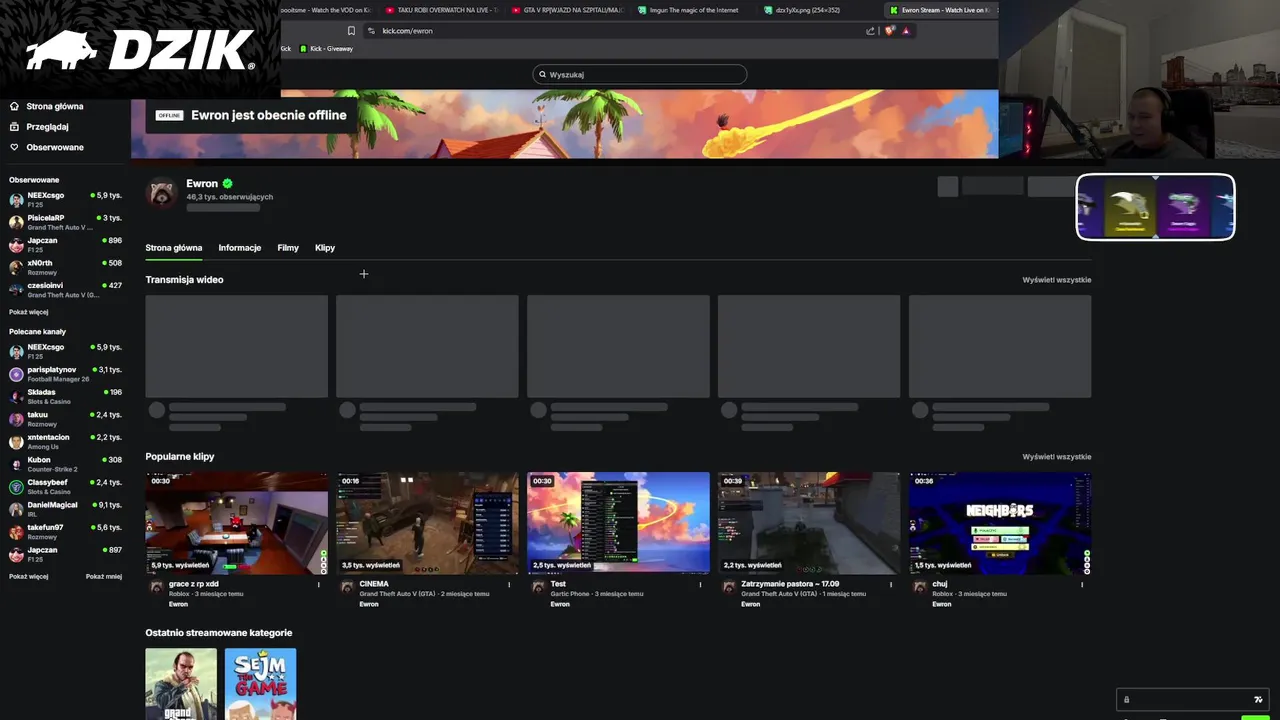Viewport: 1280px width, 720px height.
Task: Click the Kick logo on 'Kick - Giveaway' bookmark
Action: pos(302,48)
